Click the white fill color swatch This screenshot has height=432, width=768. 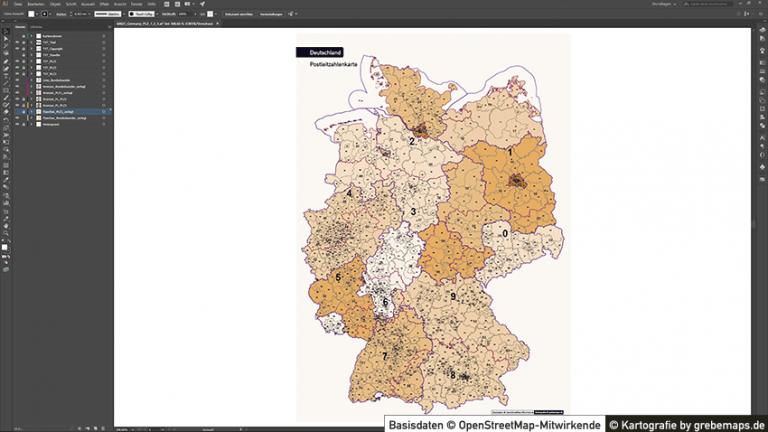(x=4, y=245)
